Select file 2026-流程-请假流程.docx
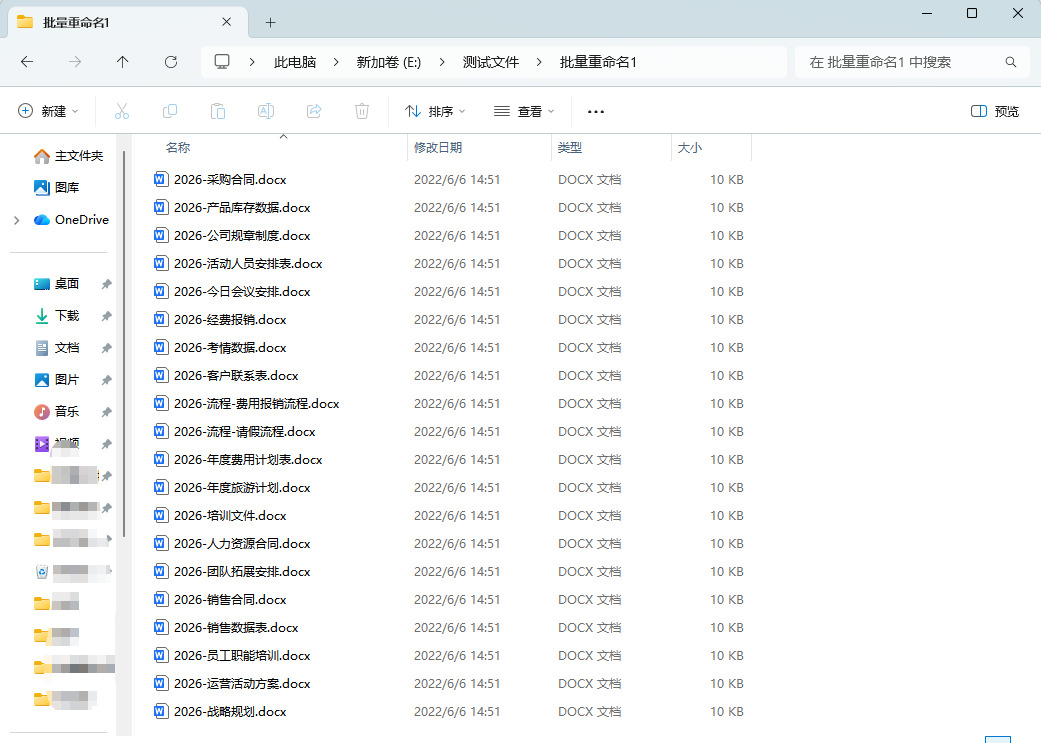Screen dimensions: 1041x743 245,431
